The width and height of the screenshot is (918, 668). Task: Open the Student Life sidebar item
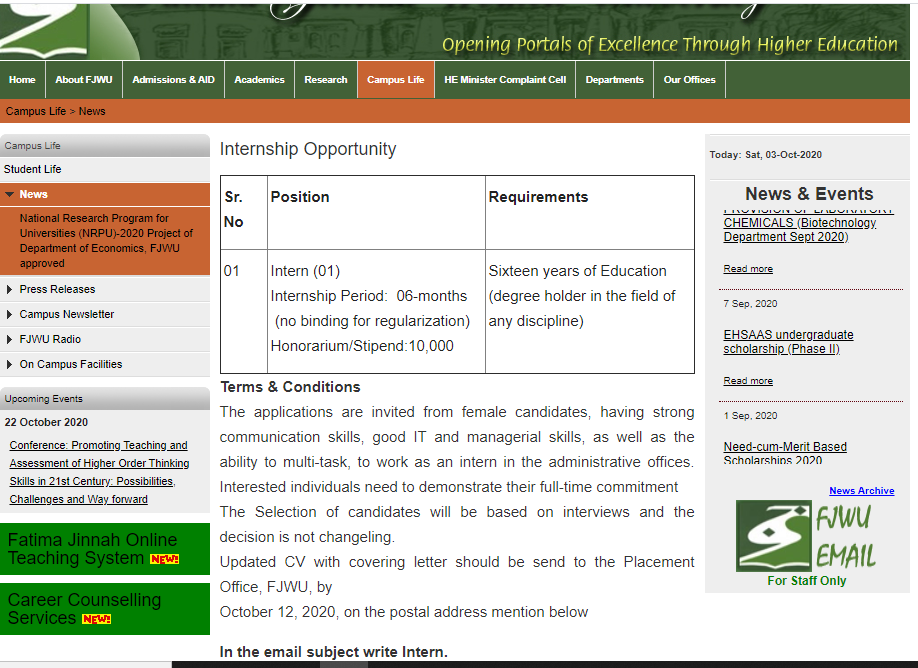[105, 169]
